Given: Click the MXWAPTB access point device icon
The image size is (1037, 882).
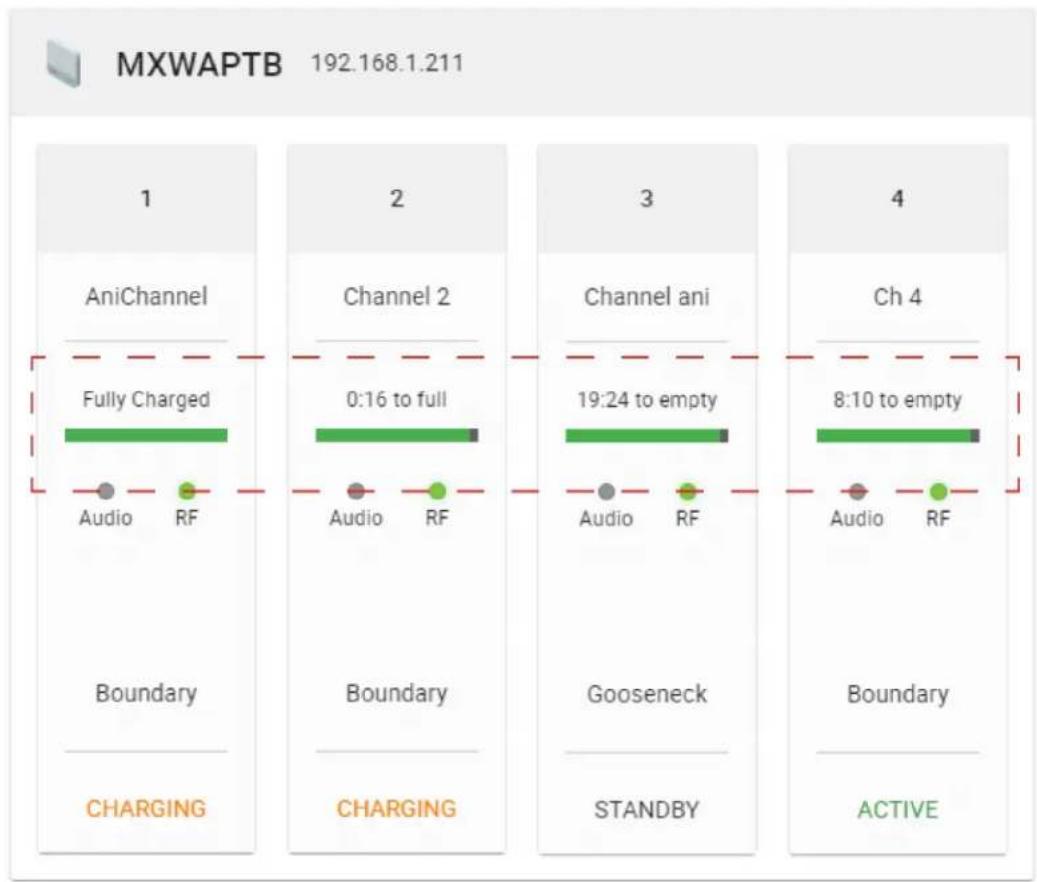Looking at the screenshot, I should (x=63, y=63).
